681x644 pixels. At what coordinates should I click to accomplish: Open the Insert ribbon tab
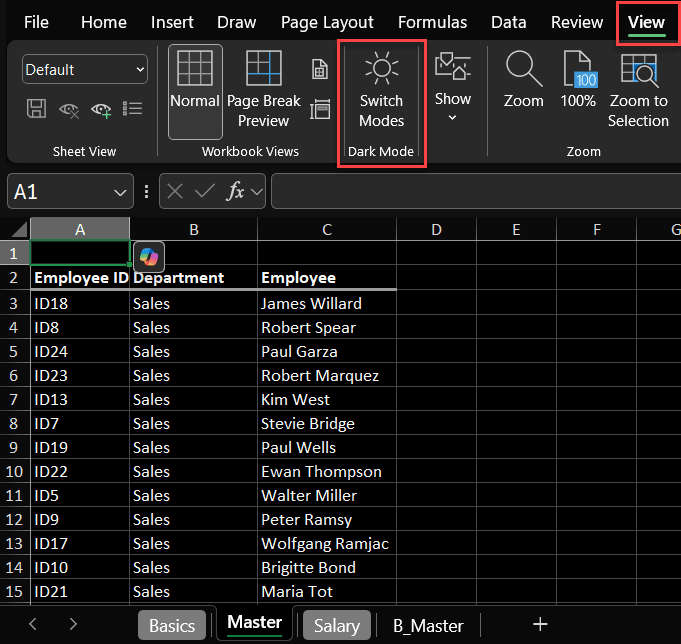172,22
